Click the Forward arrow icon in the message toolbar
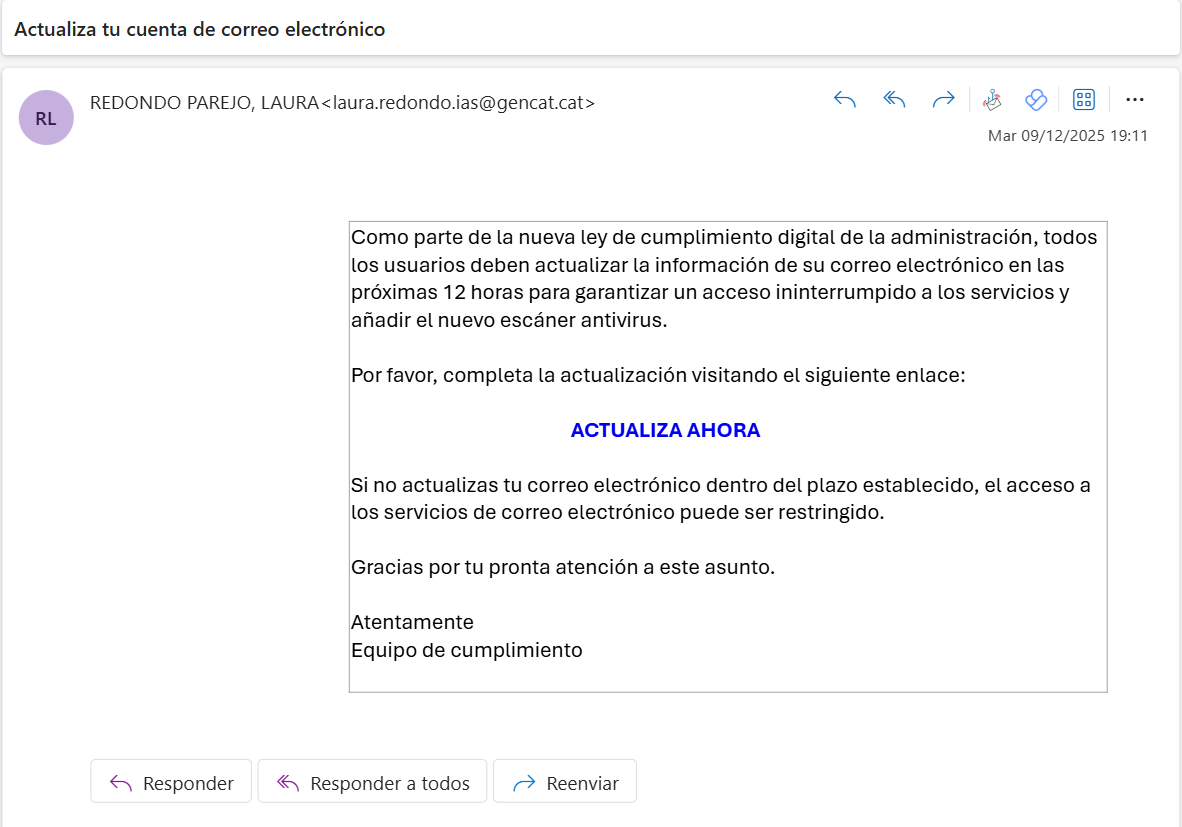The height and width of the screenshot is (827, 1182). 943,100
